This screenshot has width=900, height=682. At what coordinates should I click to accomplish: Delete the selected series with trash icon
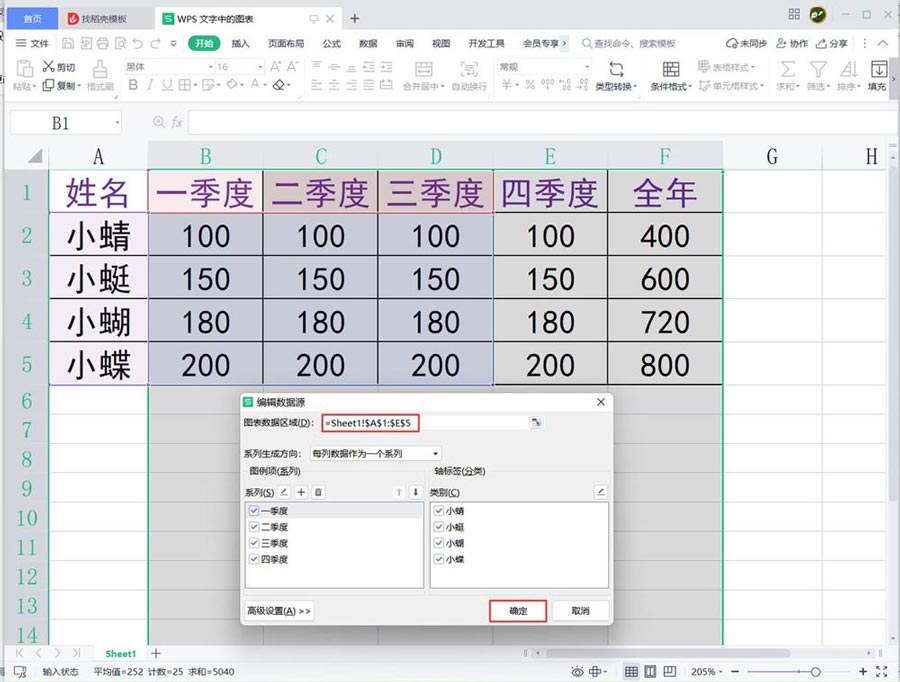tap(318, 492)
